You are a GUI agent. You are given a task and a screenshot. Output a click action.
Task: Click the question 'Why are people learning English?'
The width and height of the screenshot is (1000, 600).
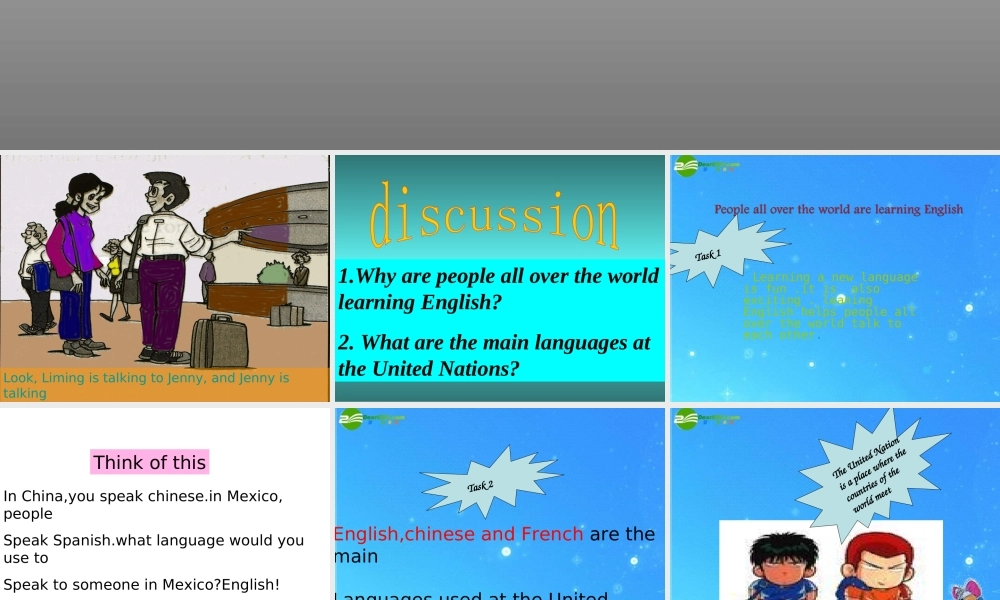coord(497,289)
